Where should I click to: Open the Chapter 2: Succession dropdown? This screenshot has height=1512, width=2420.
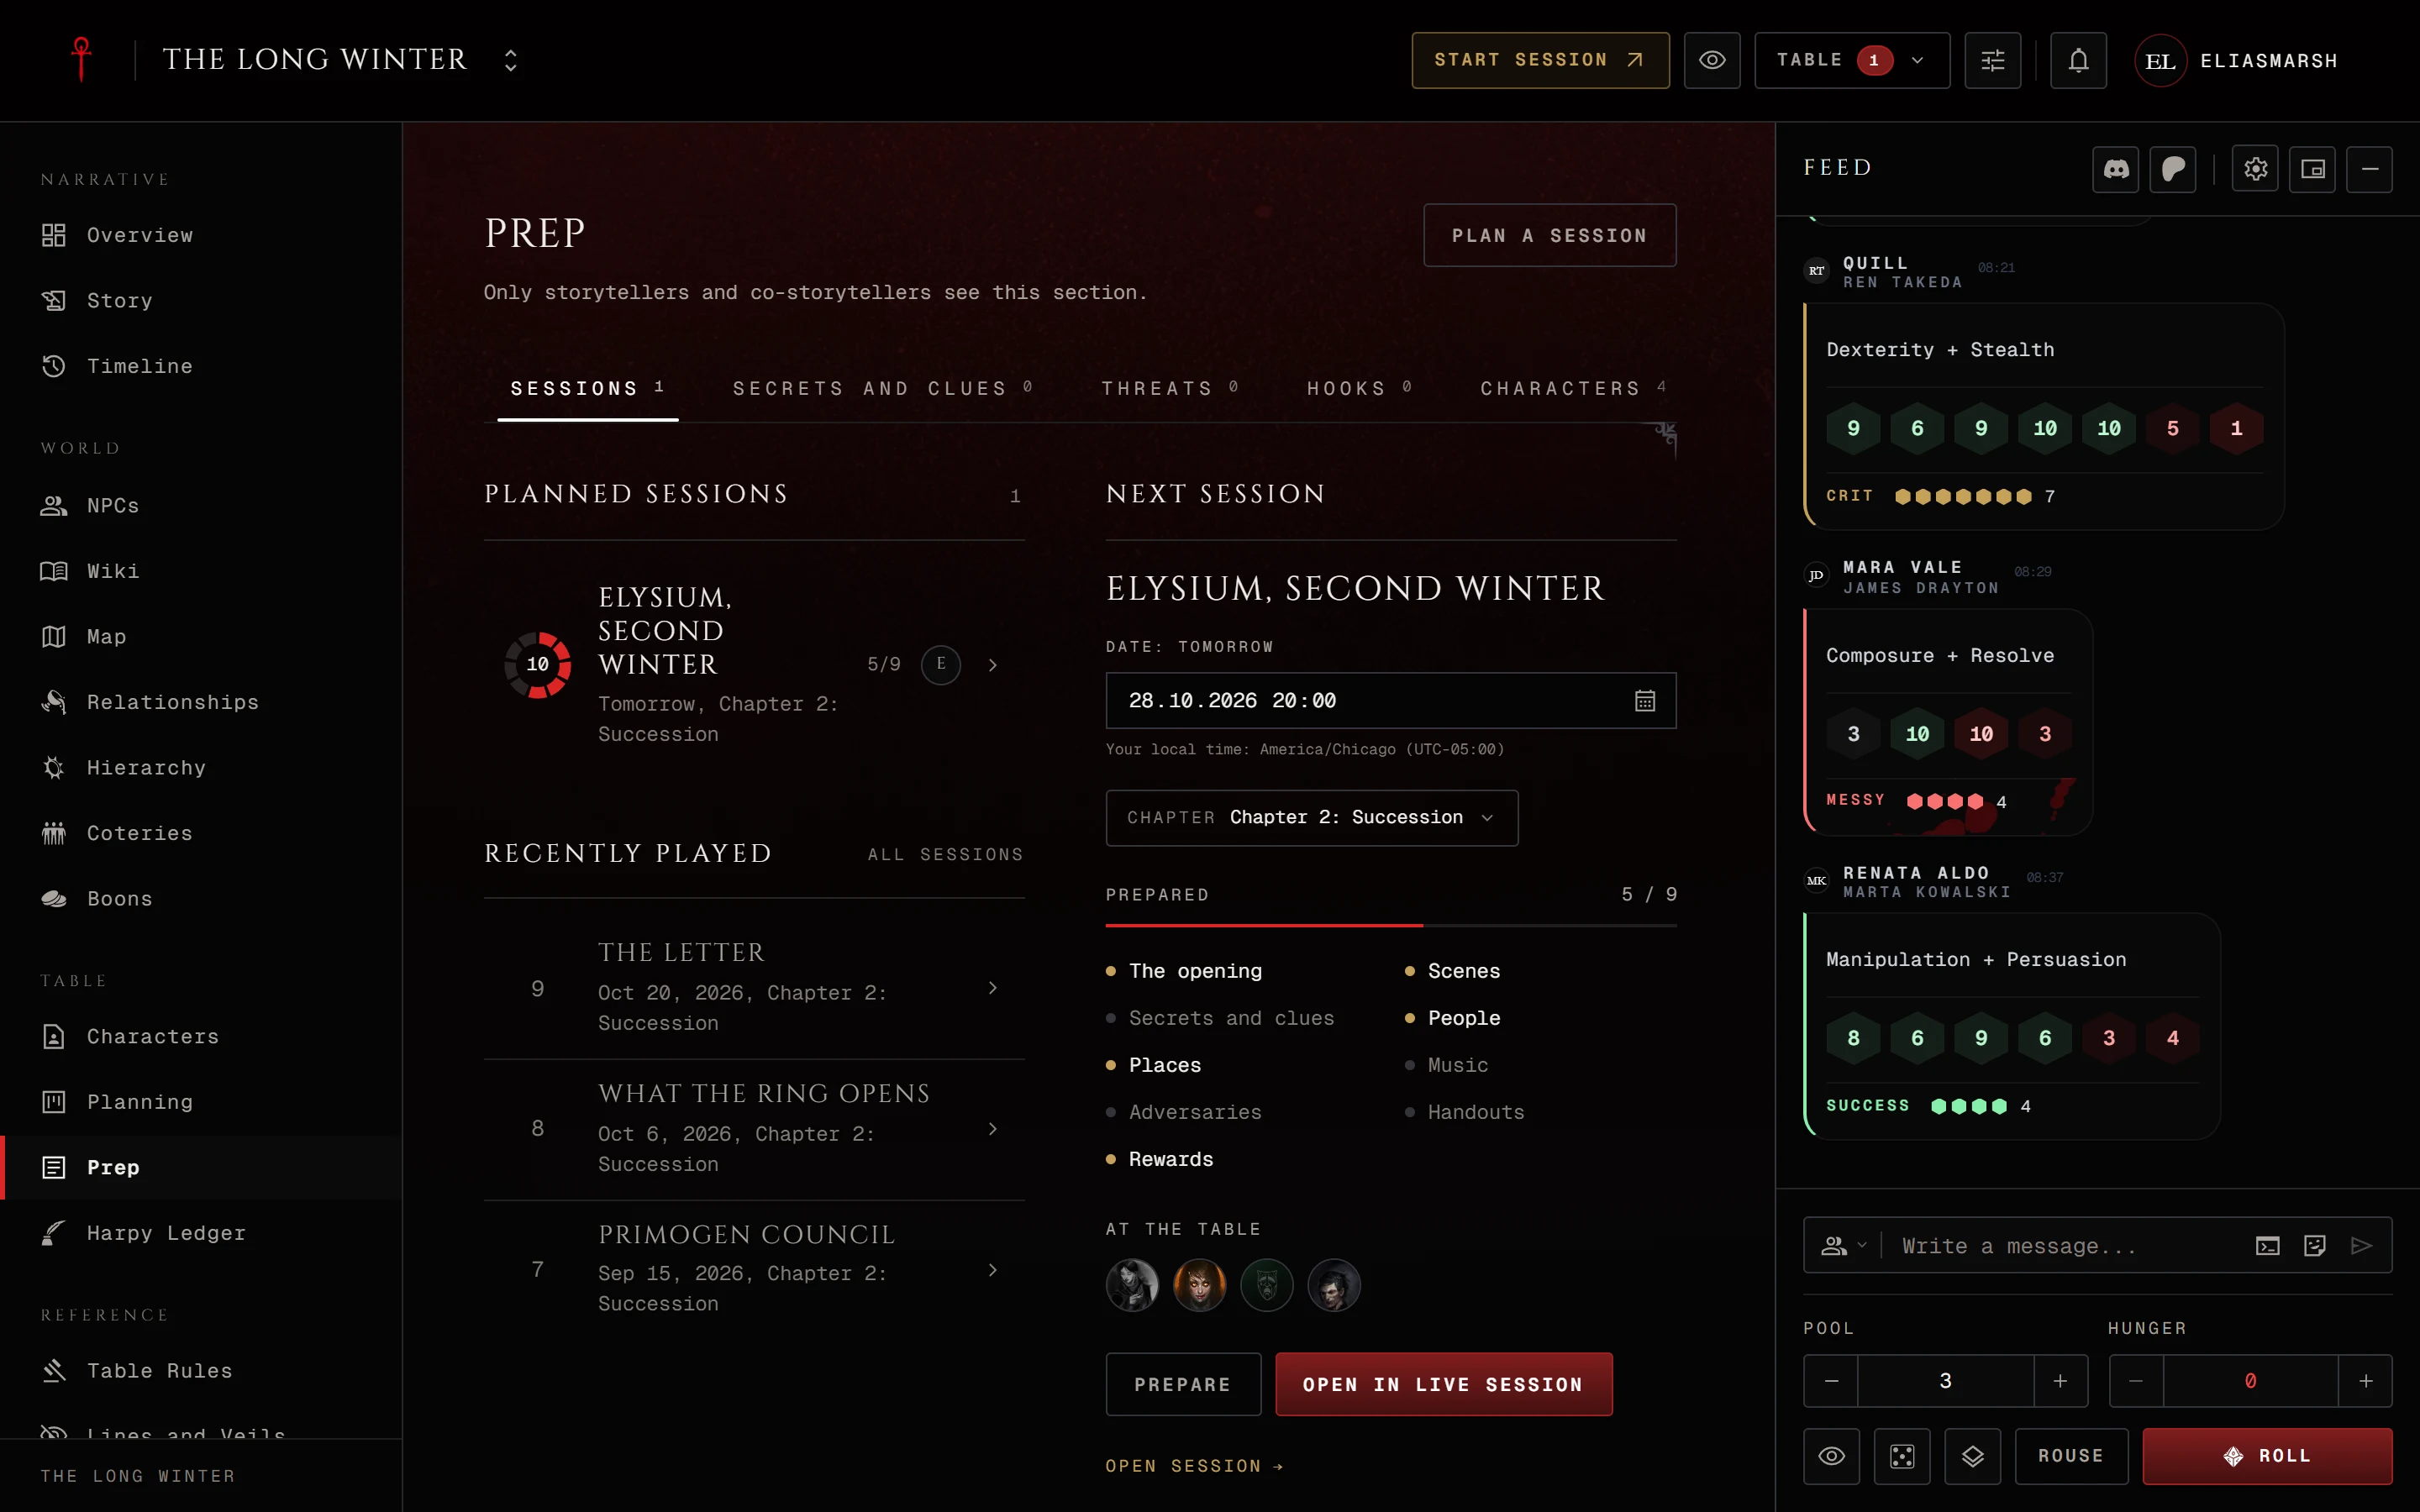coord(1311,818)
